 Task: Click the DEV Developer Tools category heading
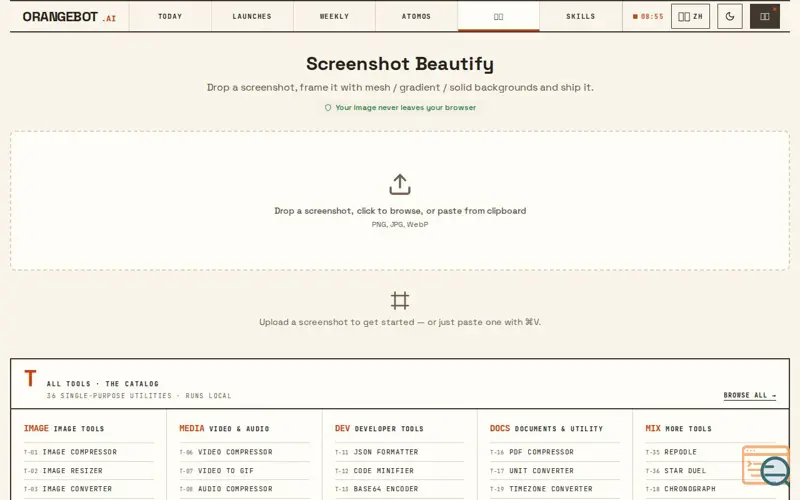pos(379,429)
